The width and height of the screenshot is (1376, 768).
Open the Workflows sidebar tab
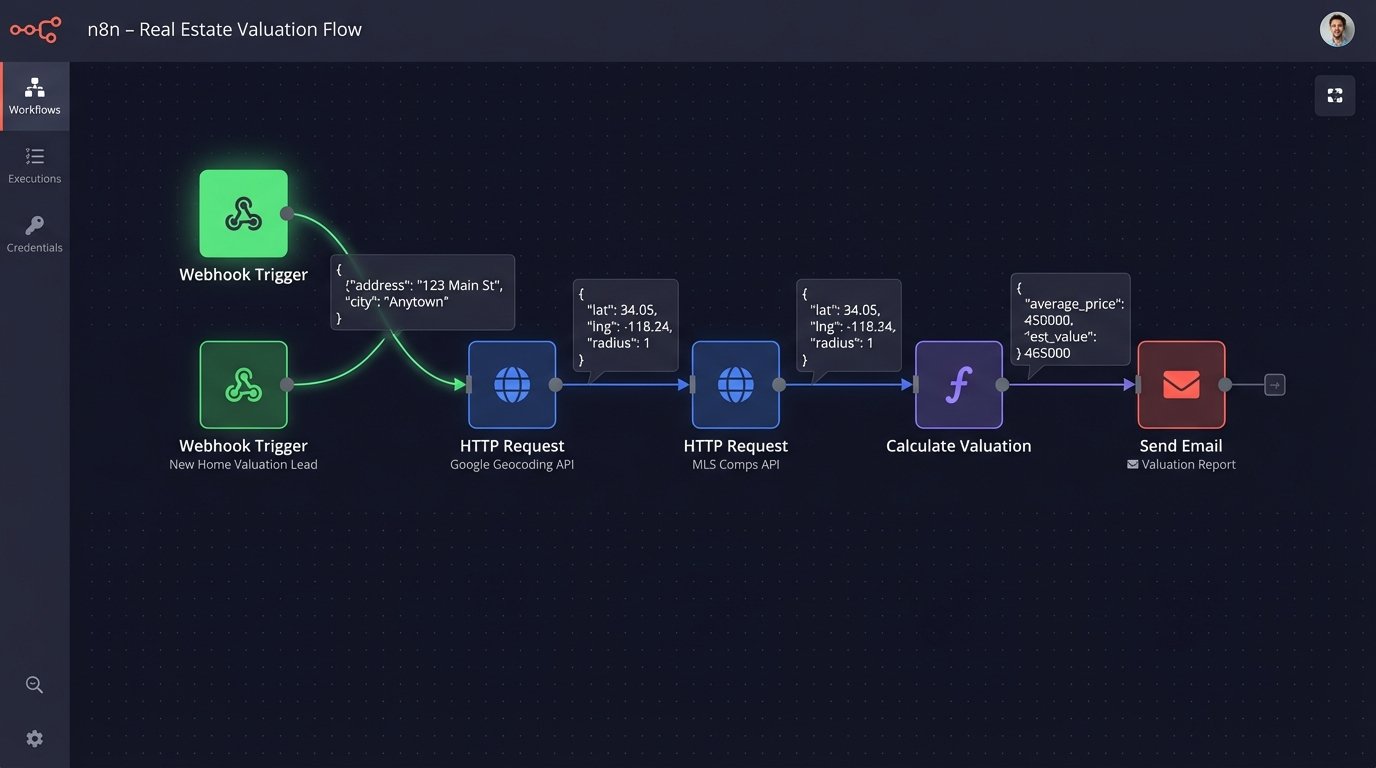35,96
